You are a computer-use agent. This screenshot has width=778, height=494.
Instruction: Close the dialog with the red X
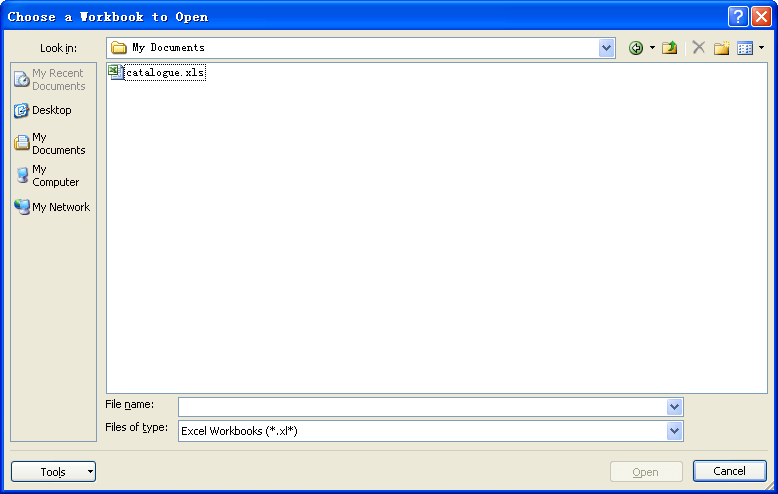[x=761, y=17]
